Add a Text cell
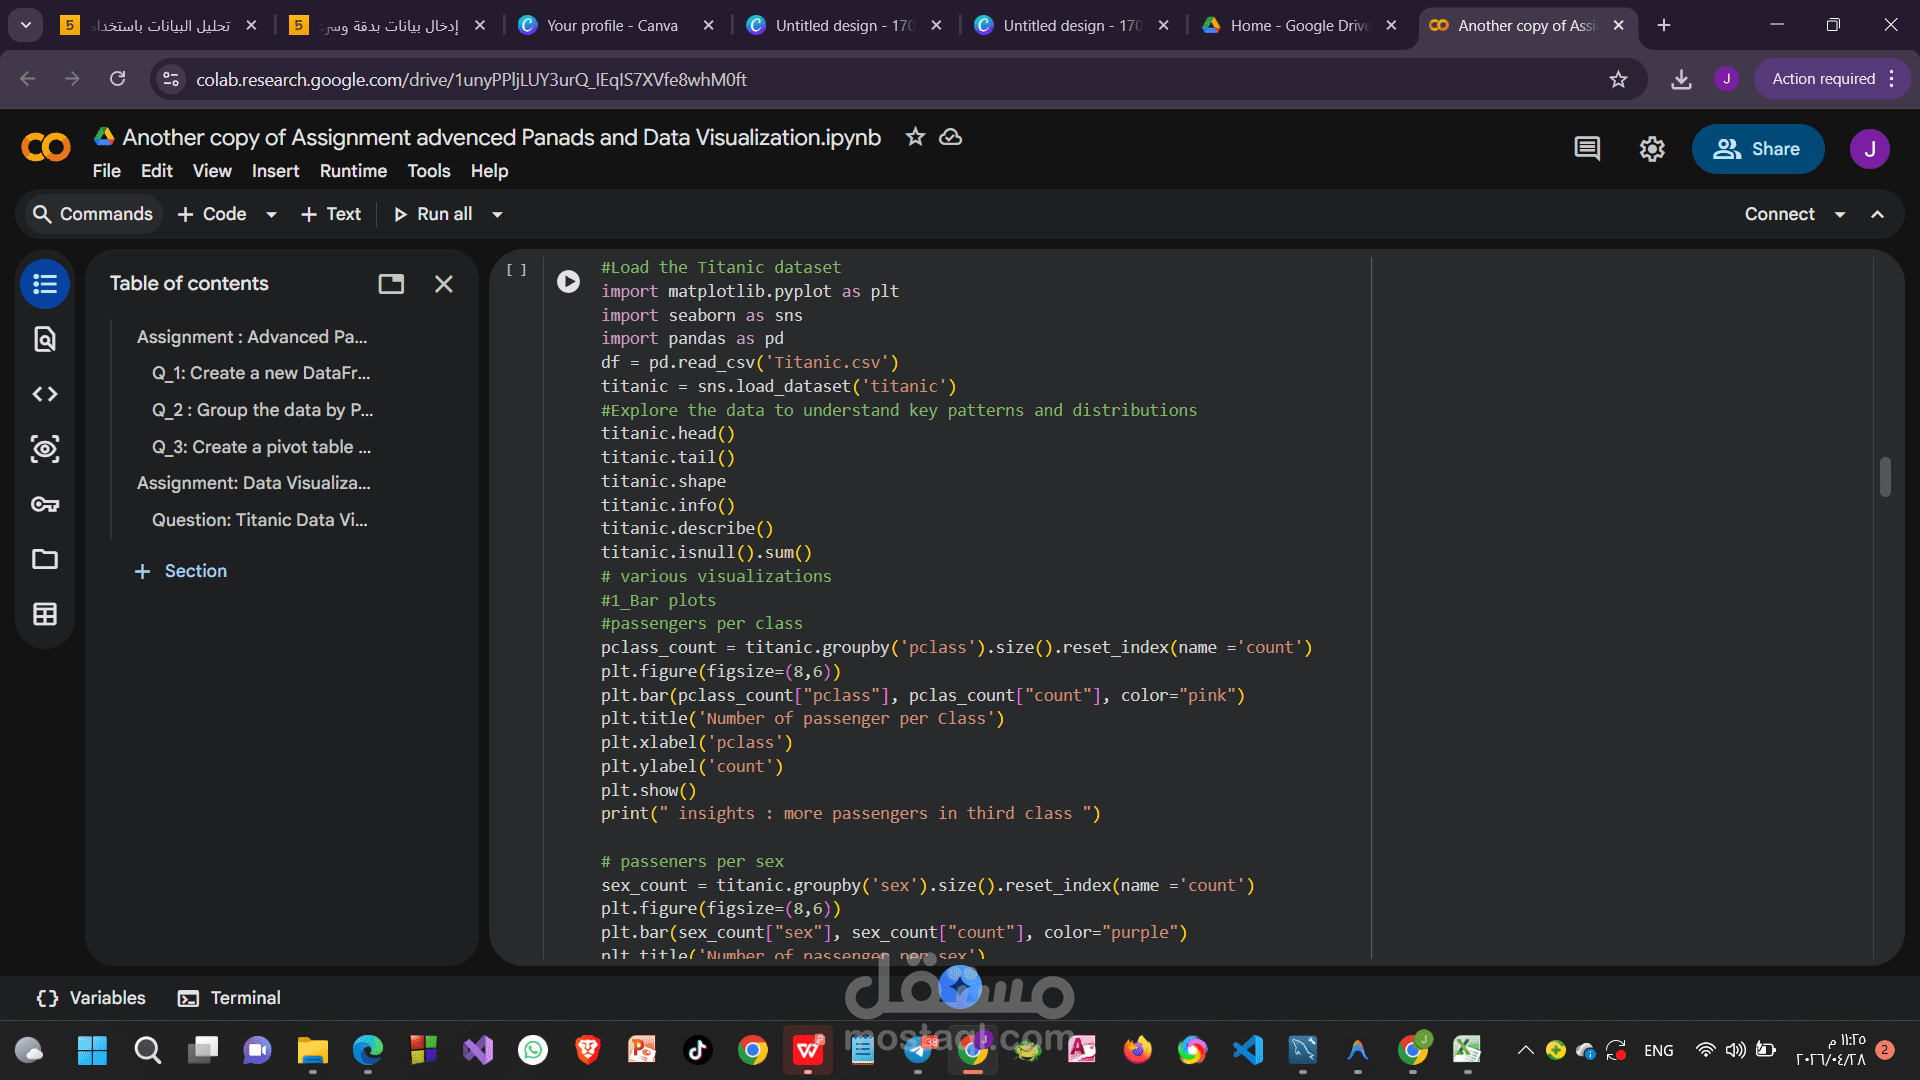1920x1080 pixels. pyautogui.click(x=331, y=214)
